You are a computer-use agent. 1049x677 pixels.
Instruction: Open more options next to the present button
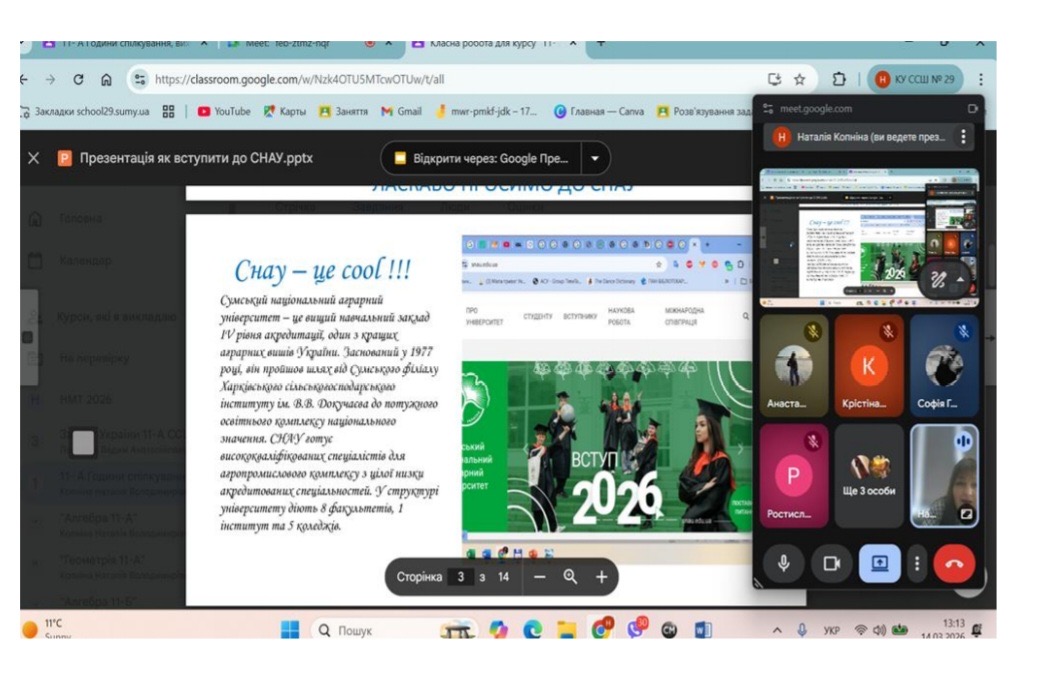click(x=916, y=563)
